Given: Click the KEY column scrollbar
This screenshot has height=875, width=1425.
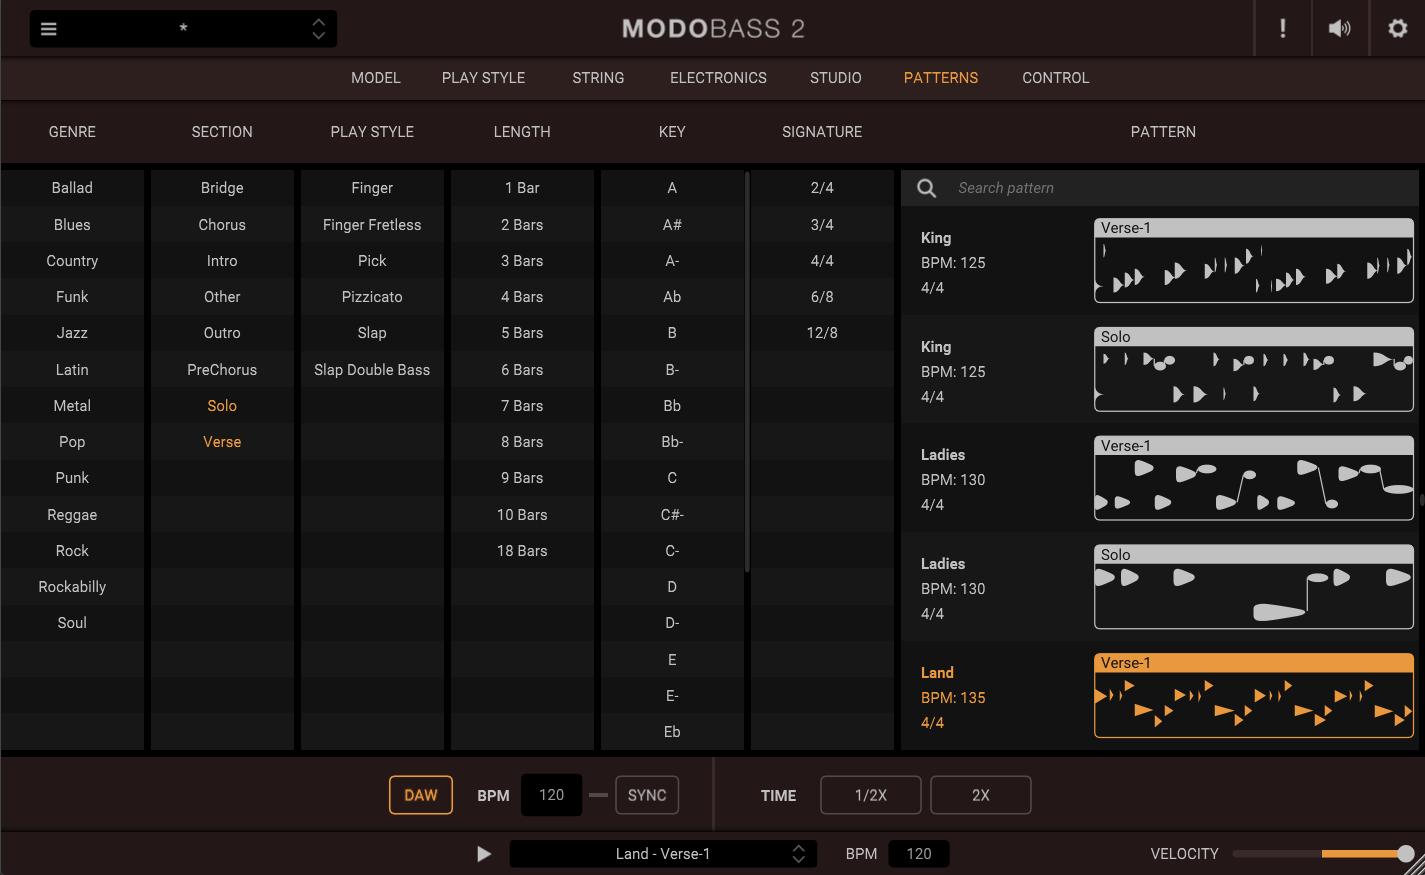Looking at the screenshot, I should 747,372.
